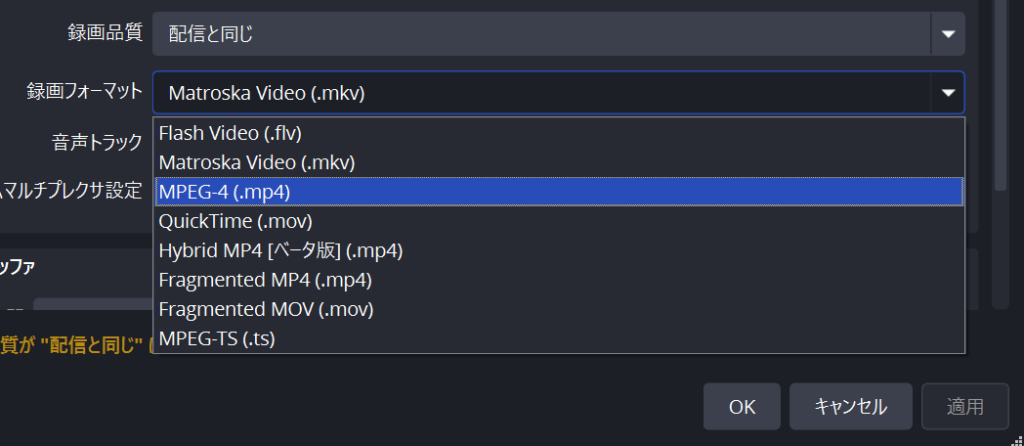This screenshot has height=446, width=1024.
Task: Click the 録画フォーマット dropdown arrow
Action: (x=948, y=93)
